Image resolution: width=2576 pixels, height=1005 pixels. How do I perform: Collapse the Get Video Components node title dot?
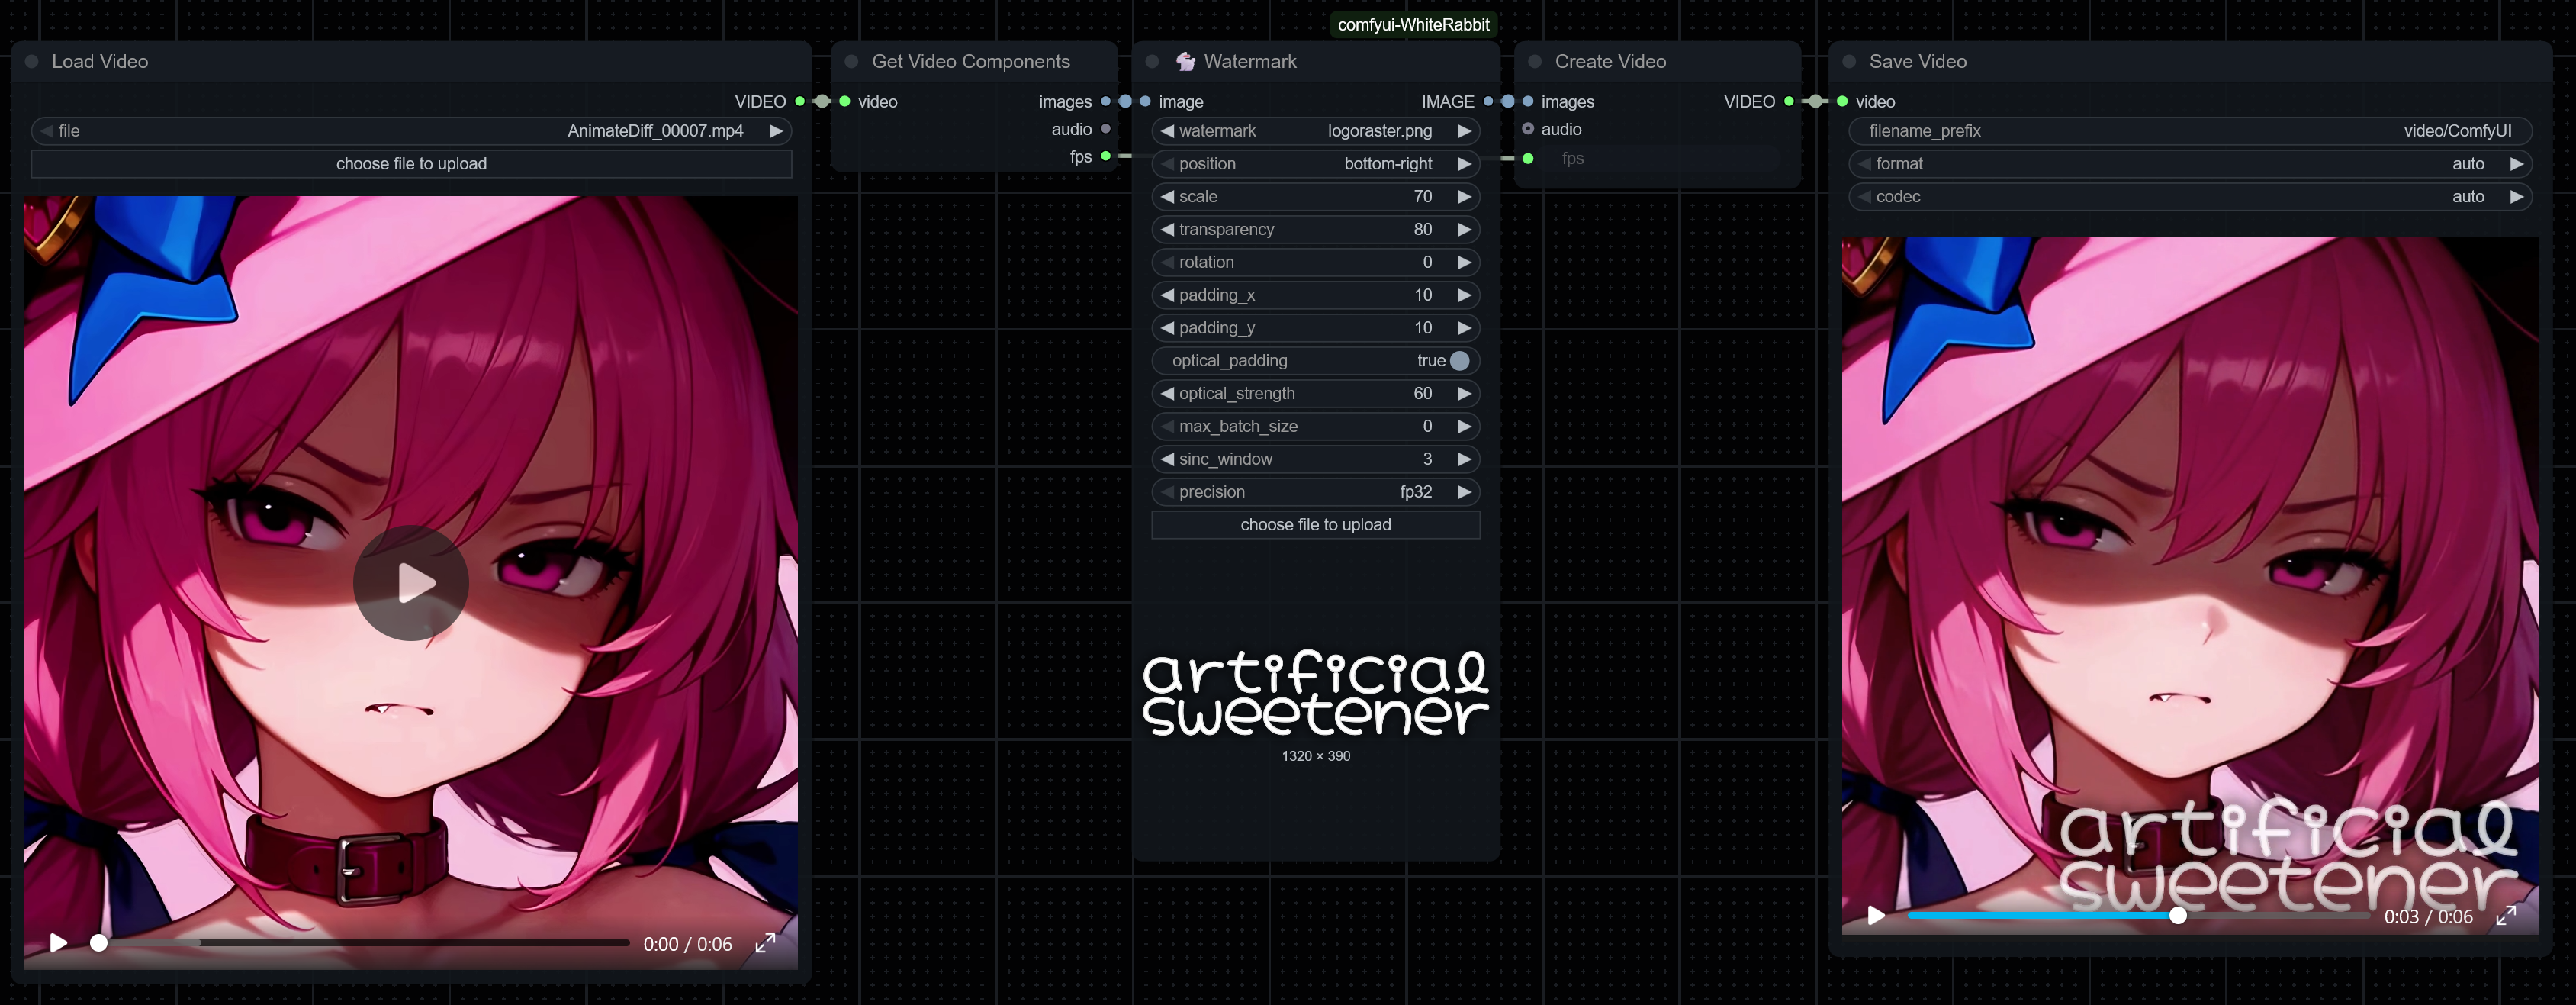[852, 62]
